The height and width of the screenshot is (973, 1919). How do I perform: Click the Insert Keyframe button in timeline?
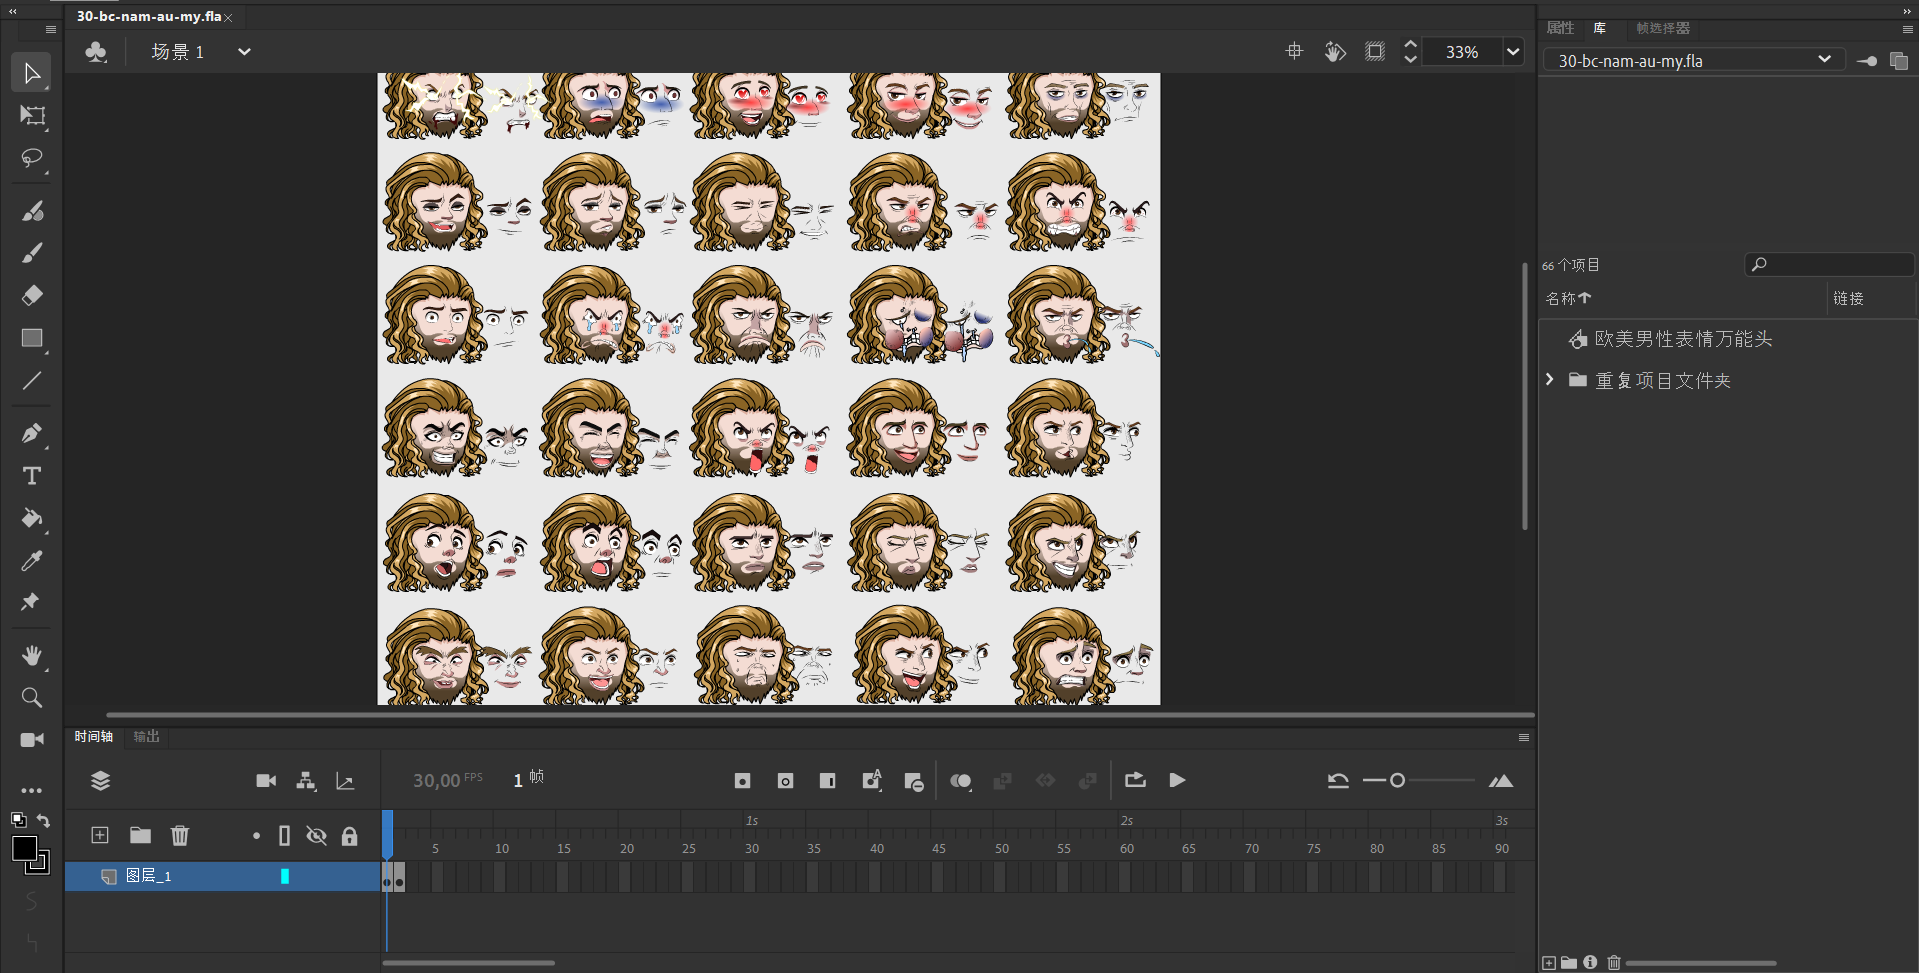tap(742, 781)
